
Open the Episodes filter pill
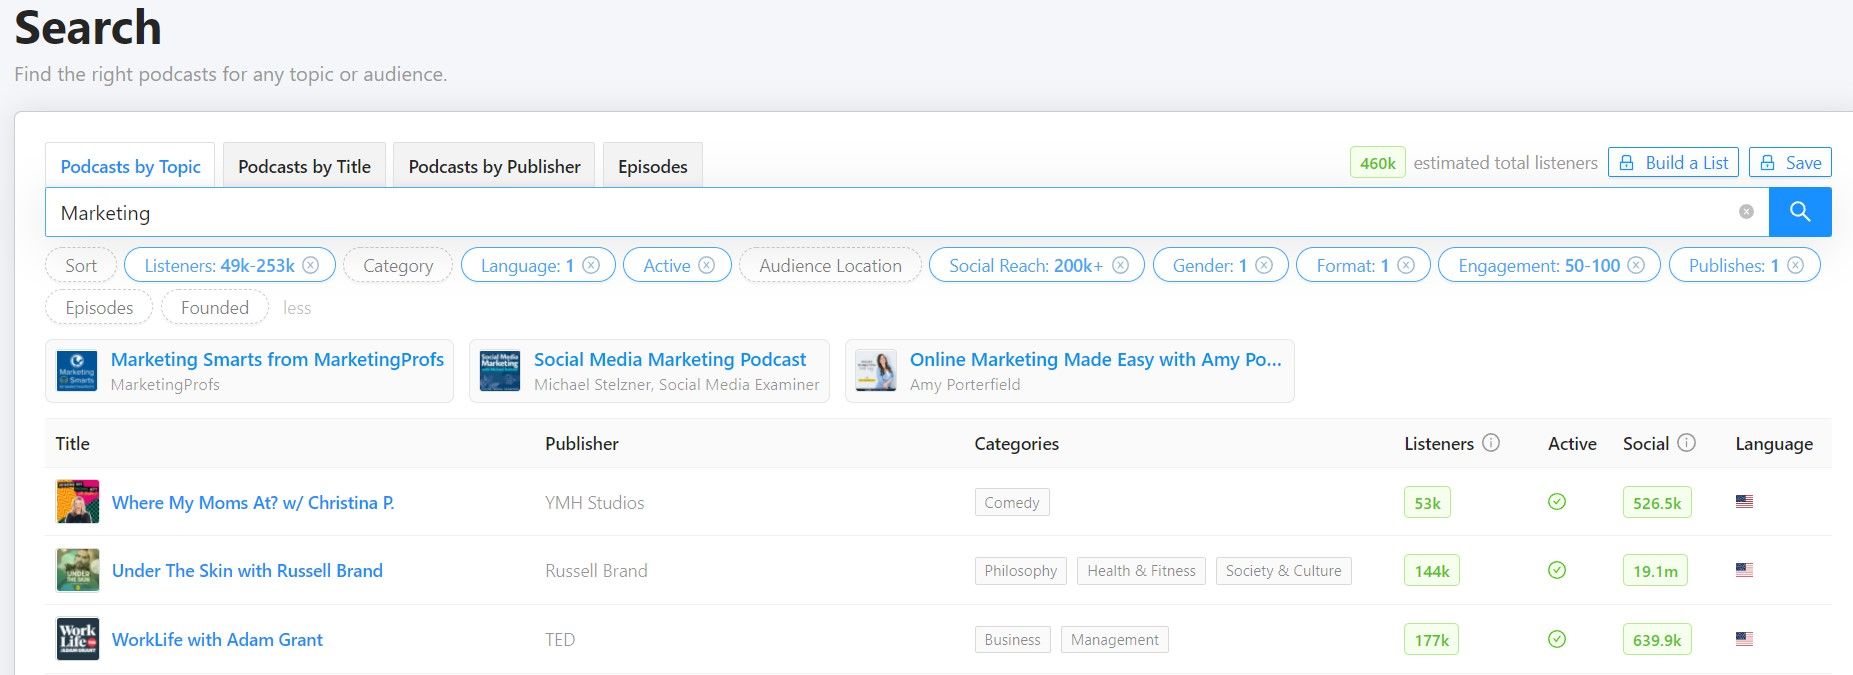point(99,307)
